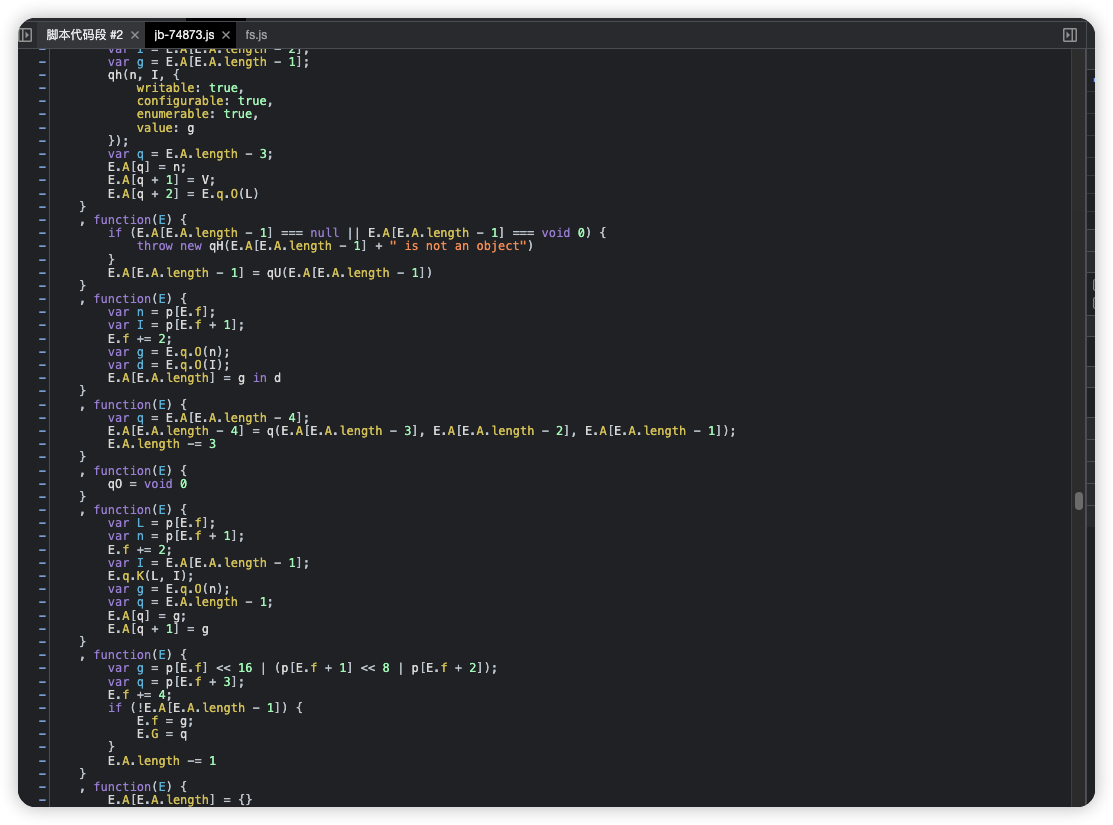Toggle the debugger sidebar icon at top right
Image resolution: width=1113 pixels, height=825 pixels.
coord(1069,35)
